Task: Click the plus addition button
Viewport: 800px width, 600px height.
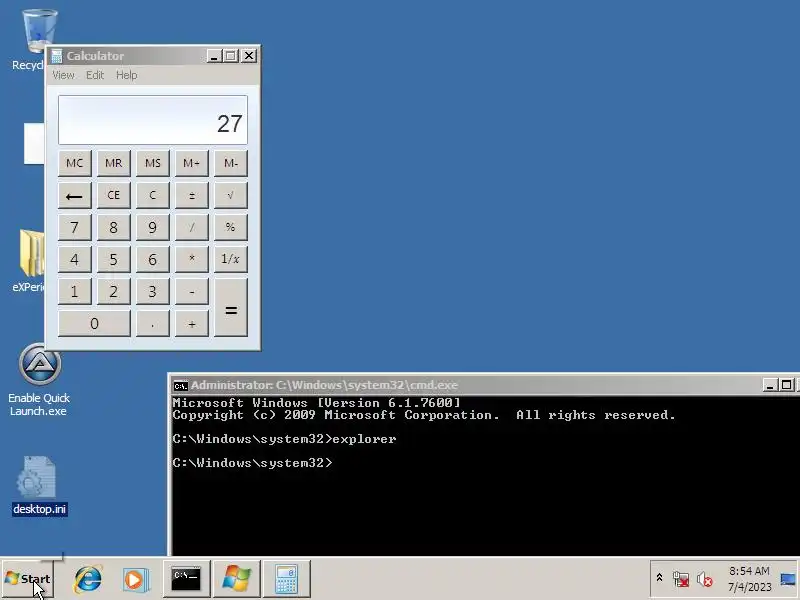Action: point(192,324)
